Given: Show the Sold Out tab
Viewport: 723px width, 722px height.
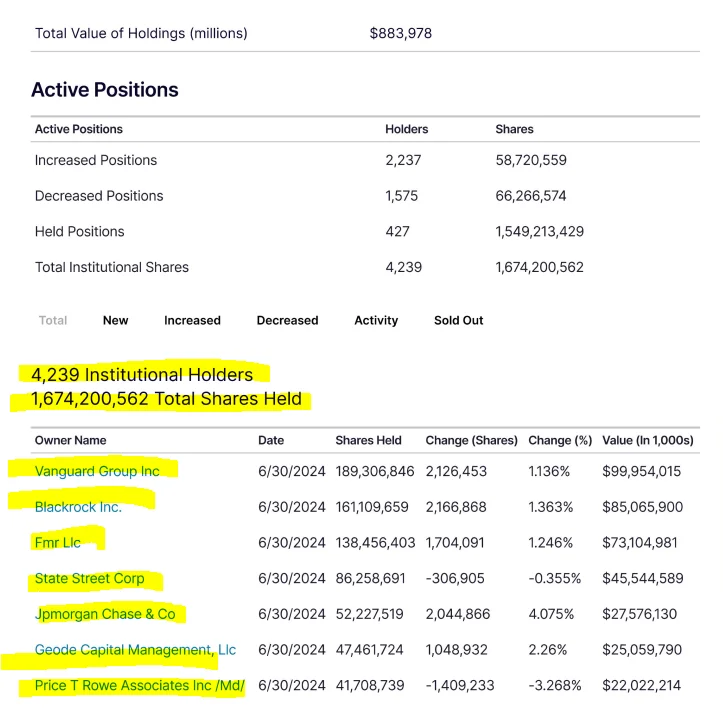Looking at the screenshot, I should click(x=459, y=320).
